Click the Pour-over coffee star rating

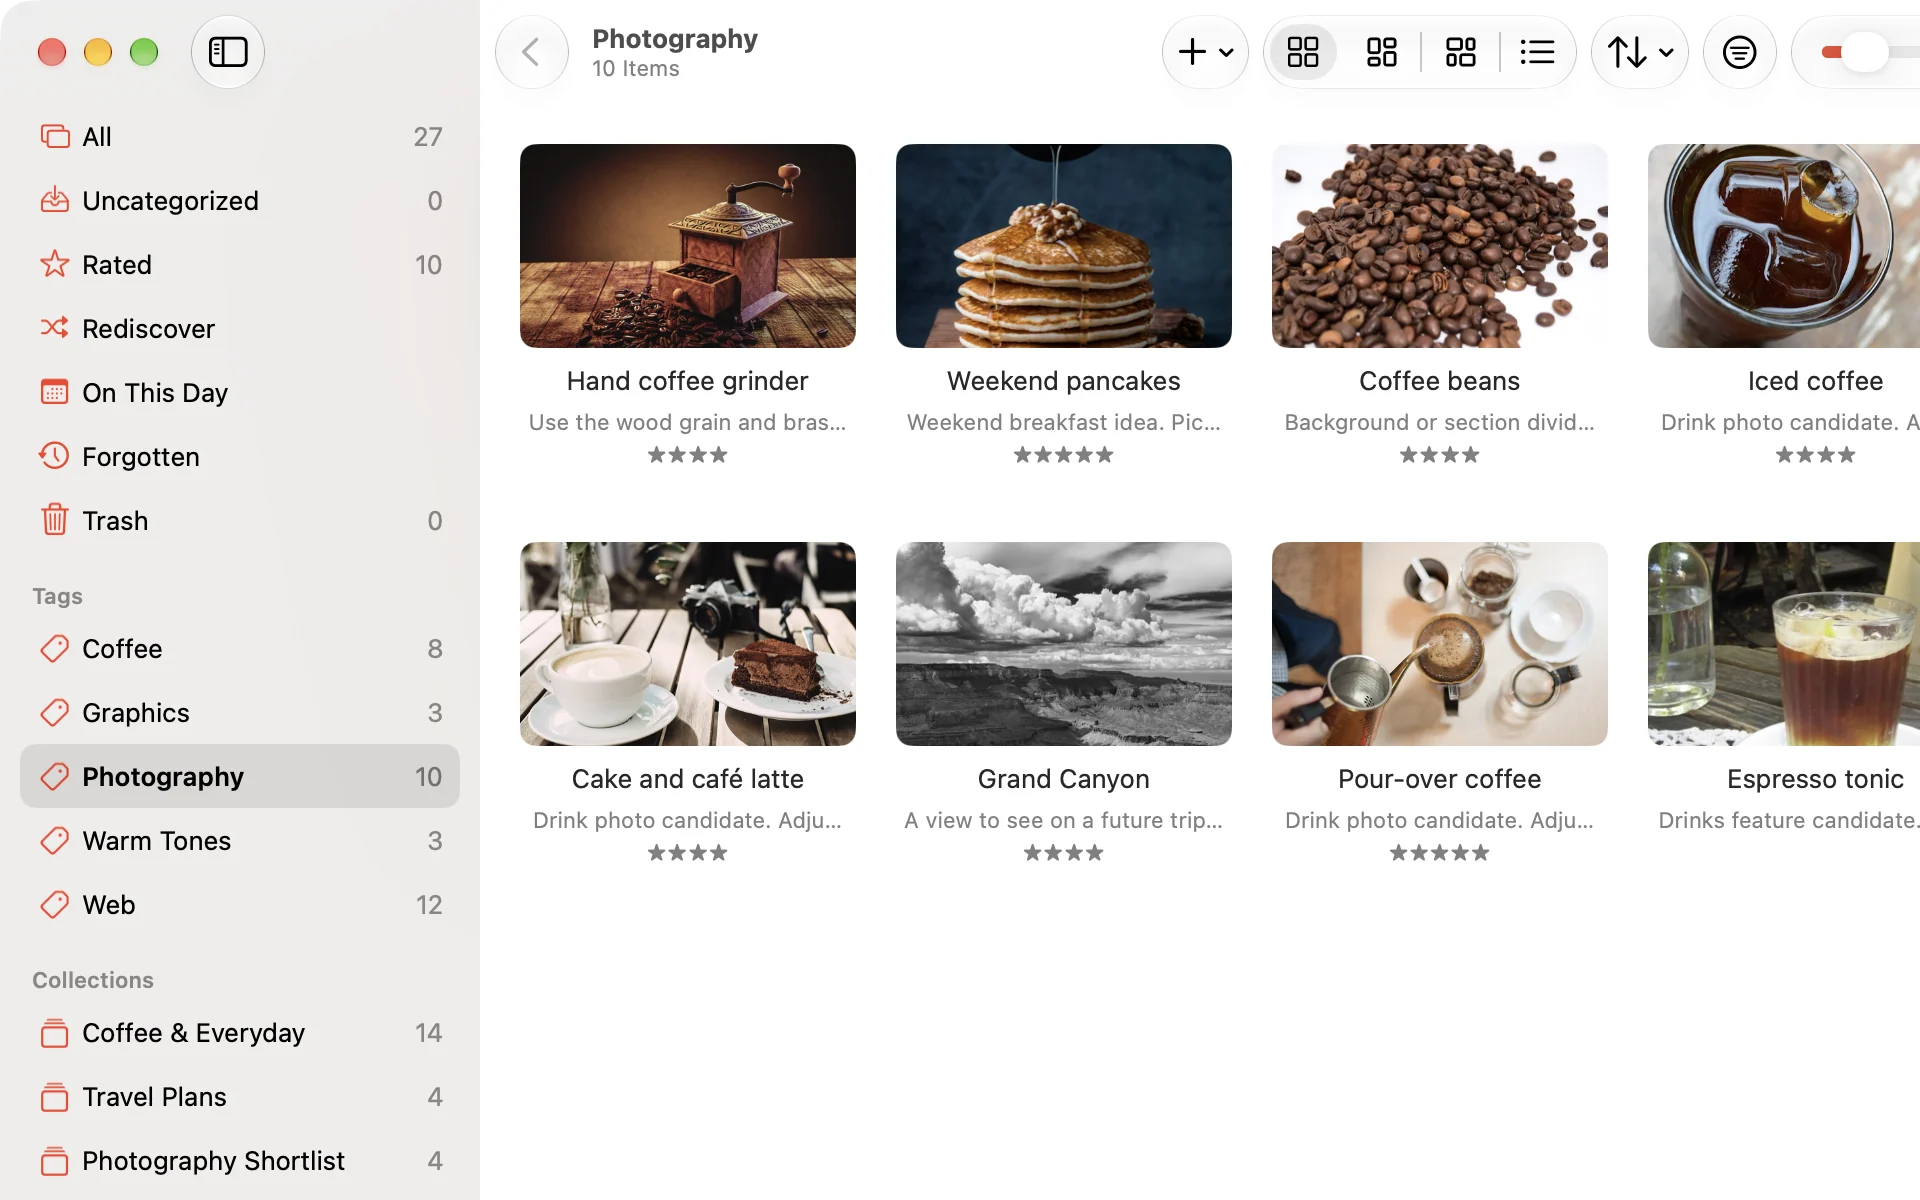click(1440, 853)
